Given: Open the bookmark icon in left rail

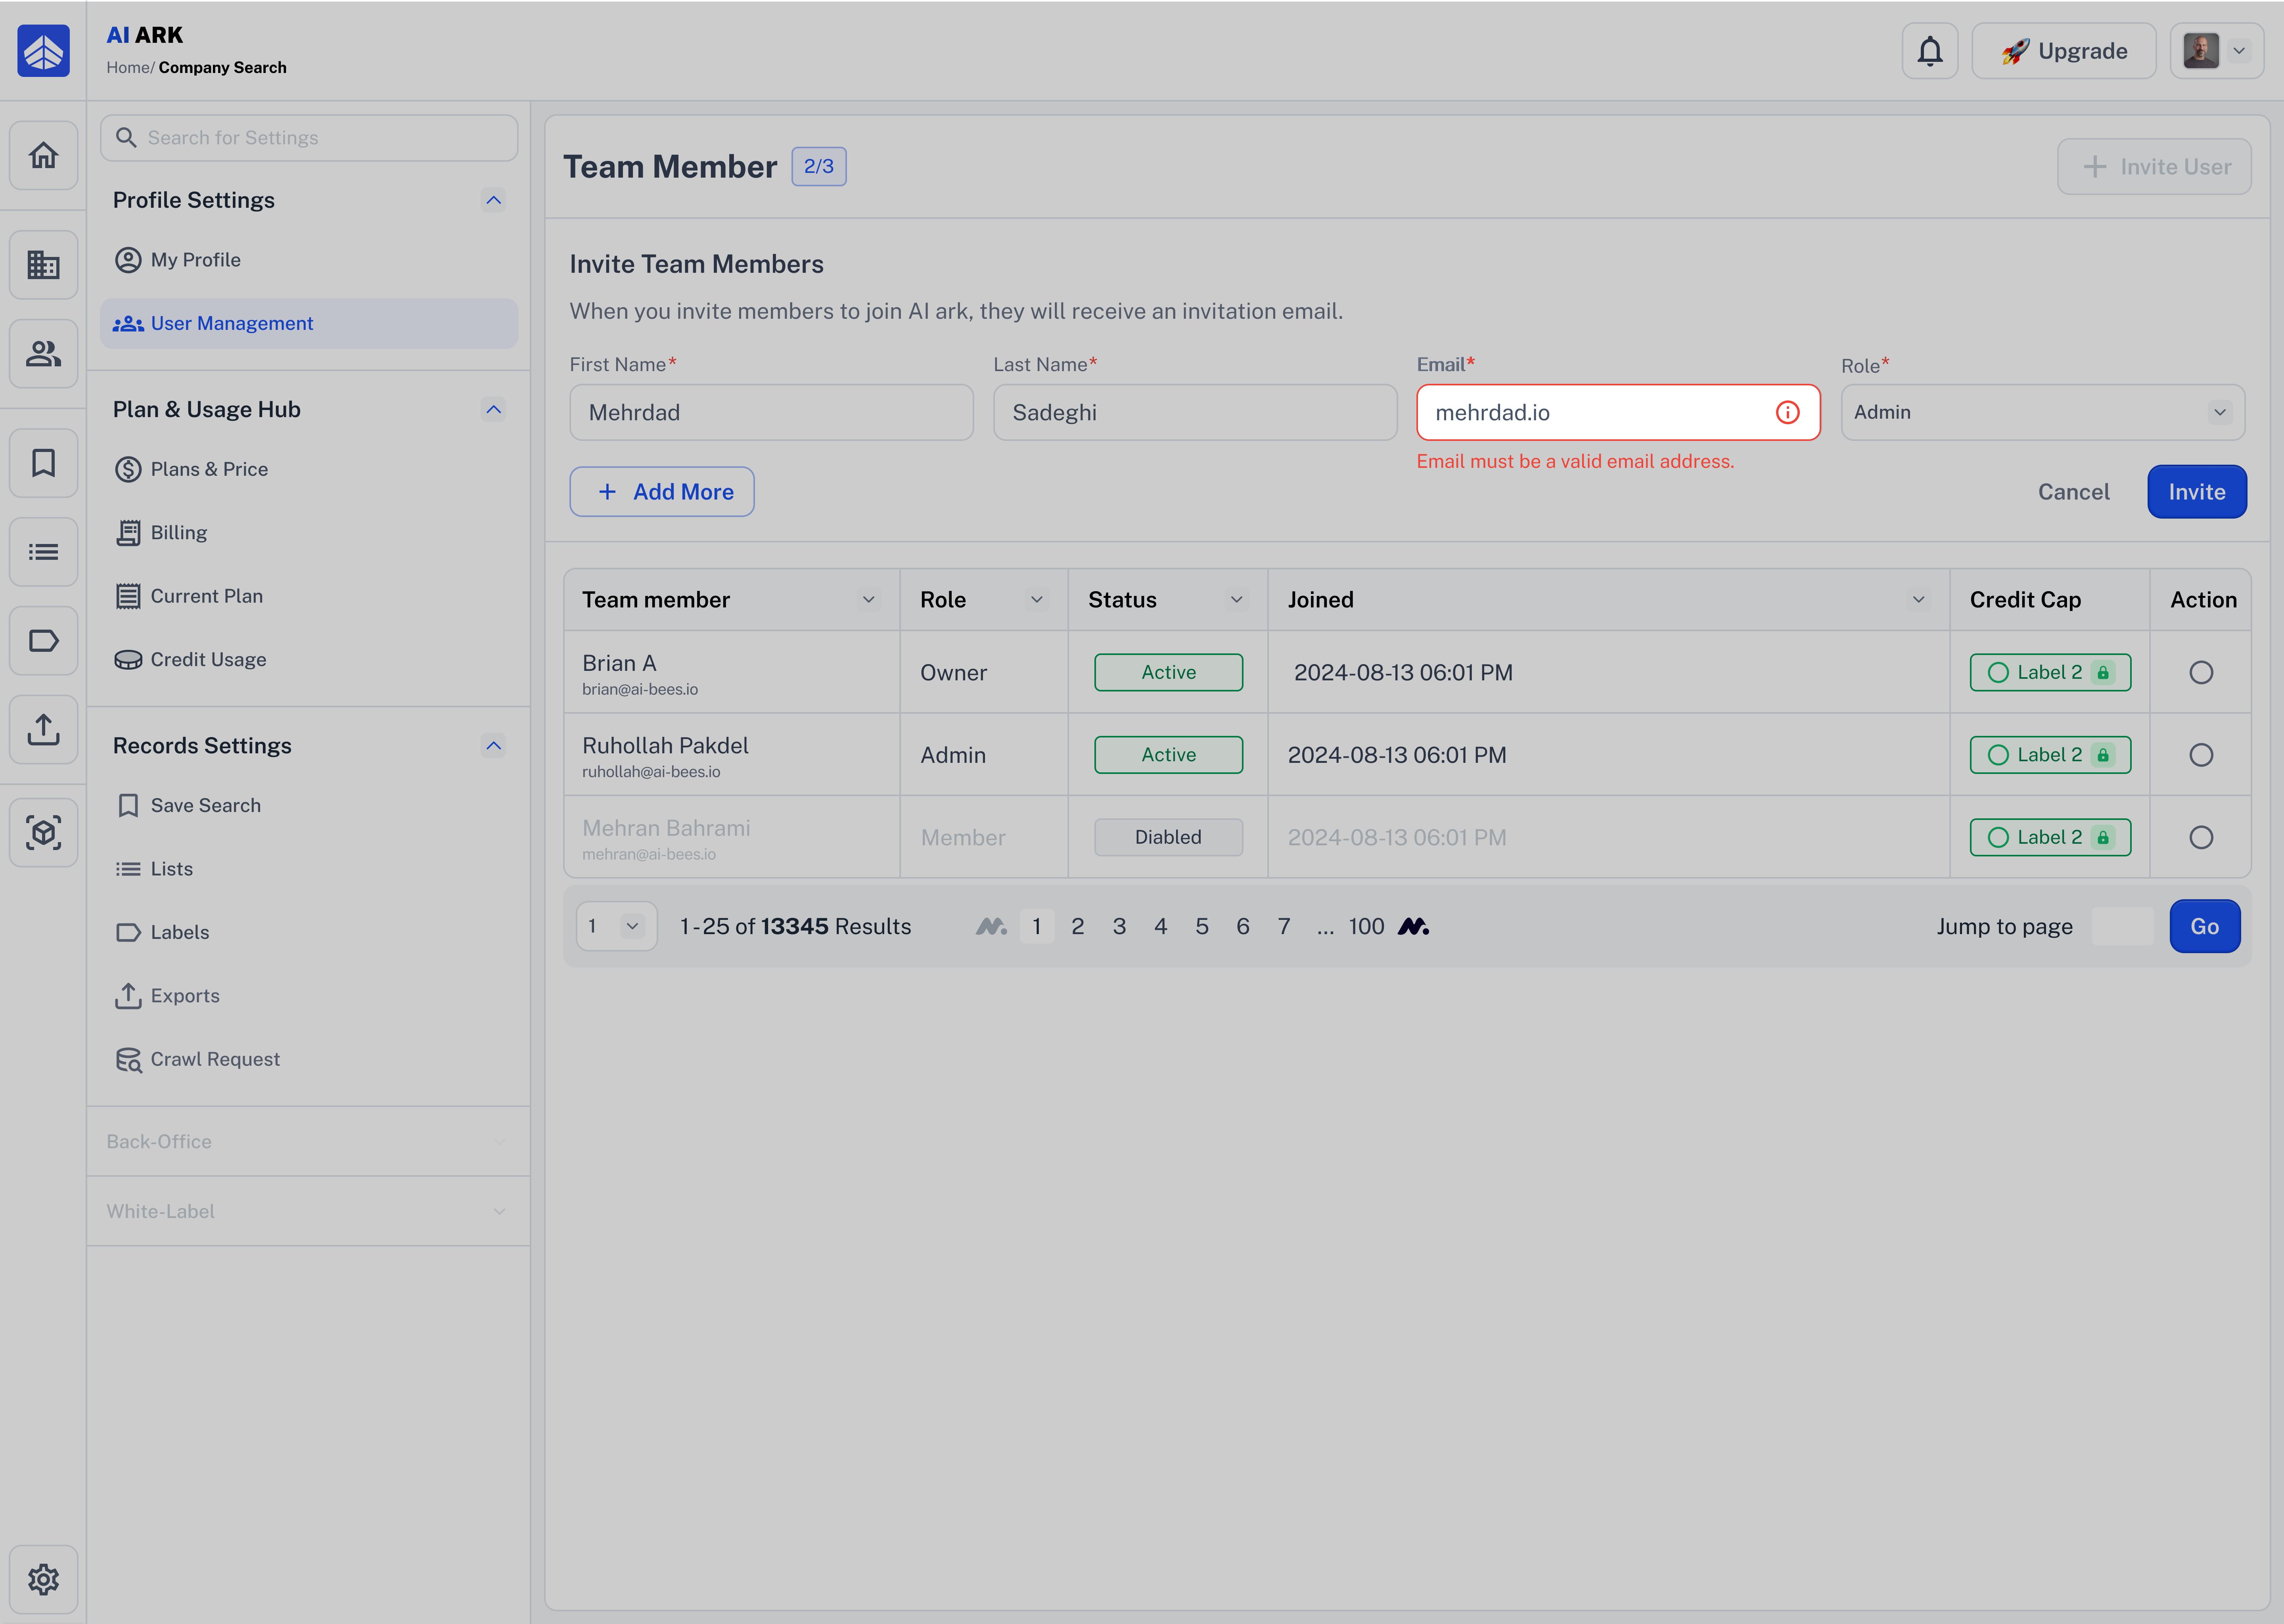Looking at the screenshot, I should pos(43,463).
